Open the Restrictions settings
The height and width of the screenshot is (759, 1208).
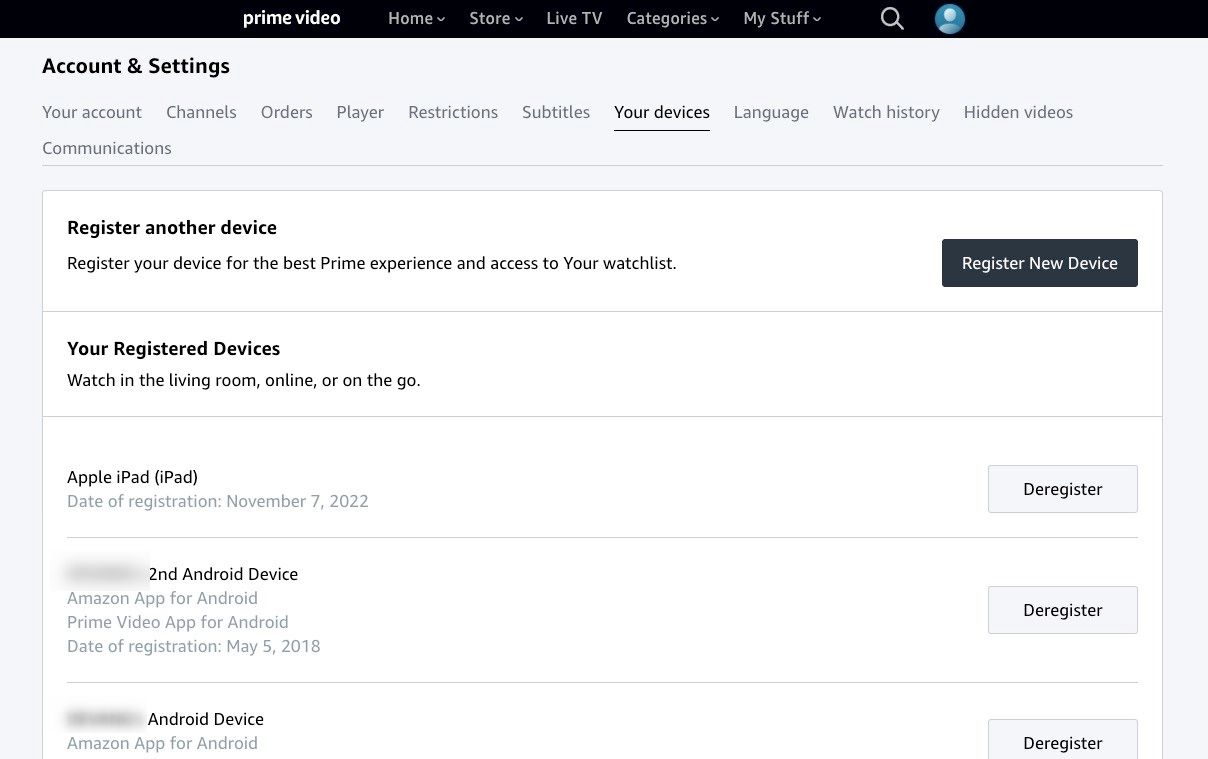coord(453,112)
